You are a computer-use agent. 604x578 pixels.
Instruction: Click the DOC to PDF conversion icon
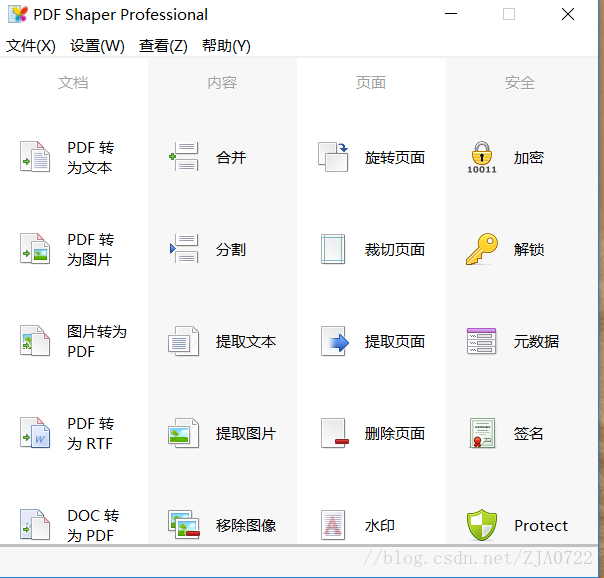(x=35, y=525)
